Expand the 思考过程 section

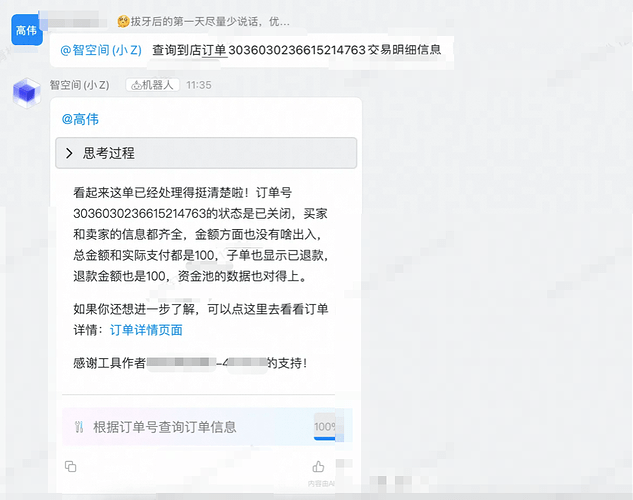click(x=206, y=153)
